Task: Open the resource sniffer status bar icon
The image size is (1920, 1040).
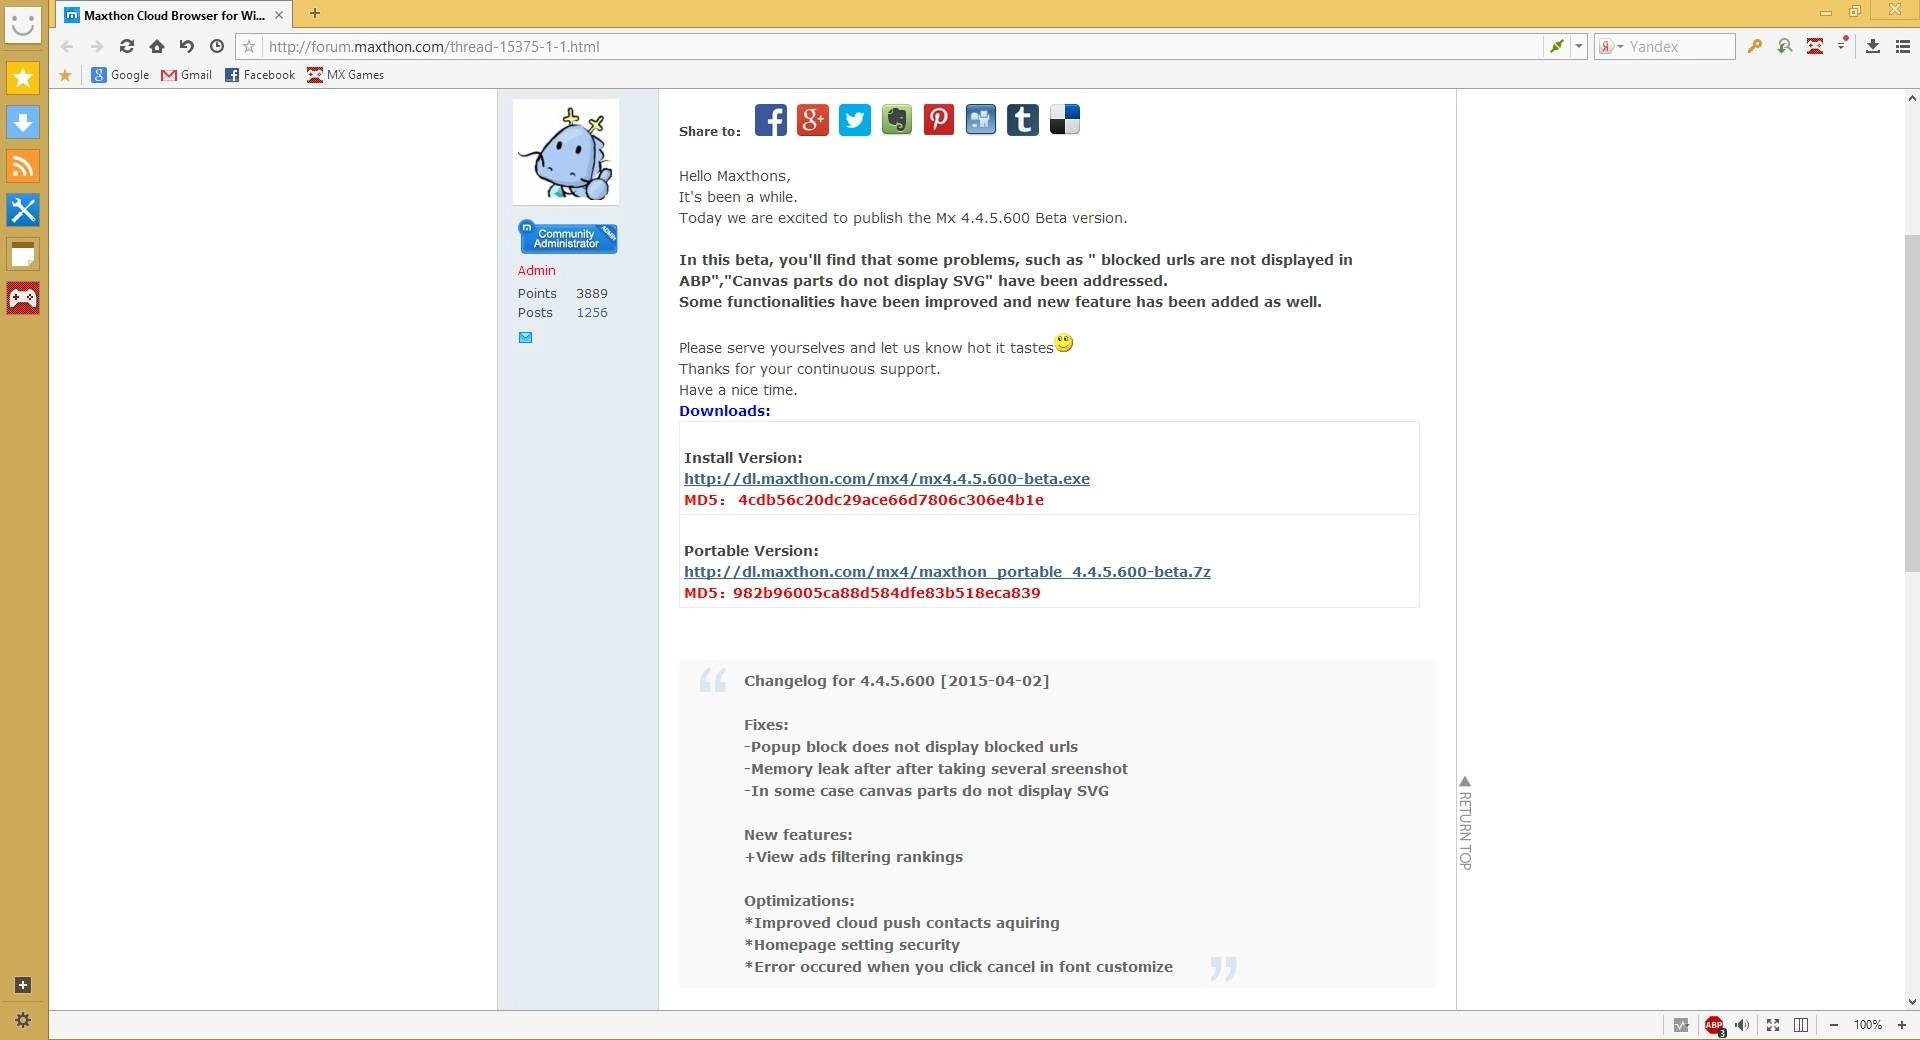Action: pos(1681,1025)
